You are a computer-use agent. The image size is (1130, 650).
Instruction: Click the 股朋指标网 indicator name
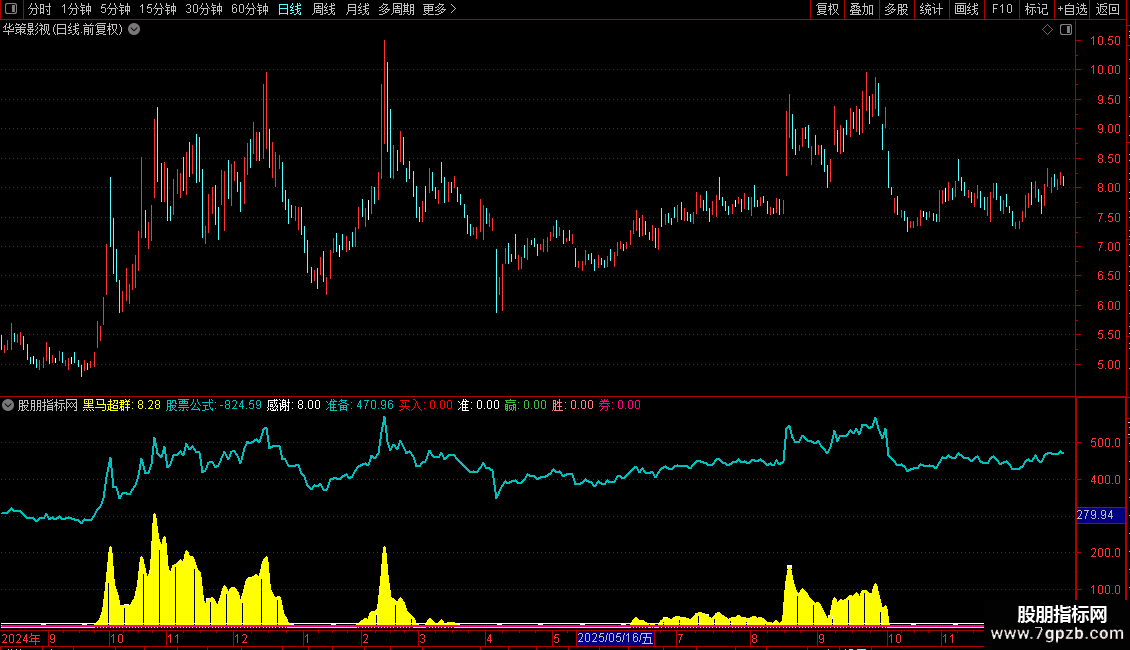coord(48,405)
